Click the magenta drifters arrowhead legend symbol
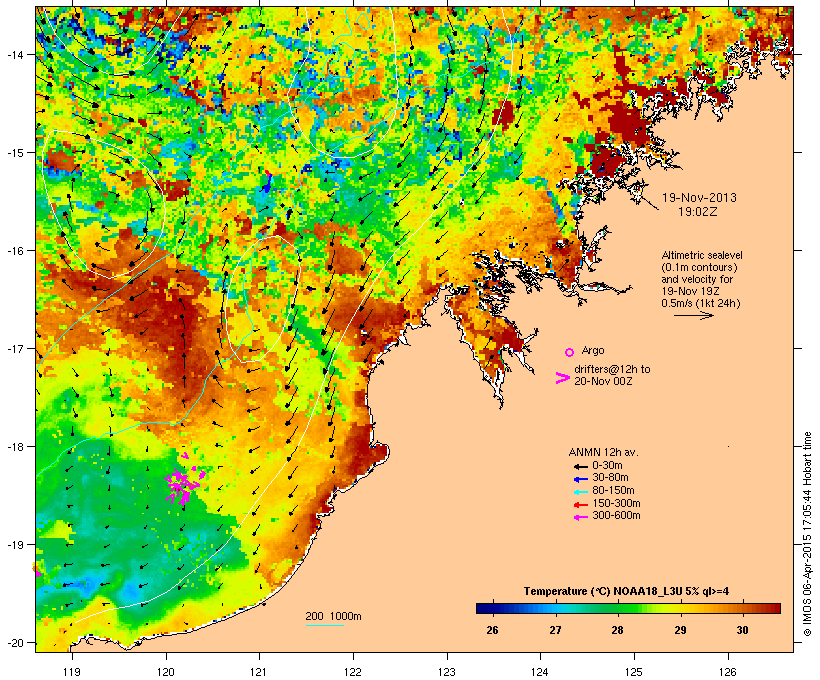 562,378
